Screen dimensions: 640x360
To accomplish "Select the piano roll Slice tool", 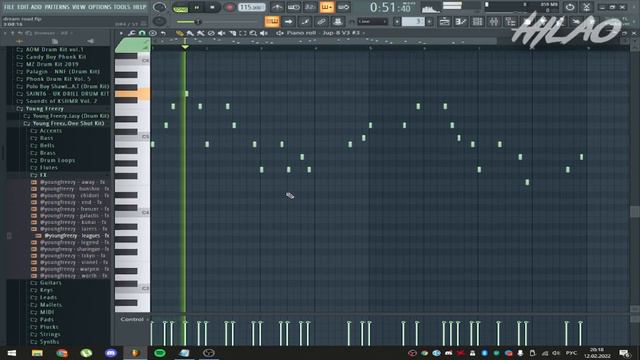I will (x=232, y=33).
